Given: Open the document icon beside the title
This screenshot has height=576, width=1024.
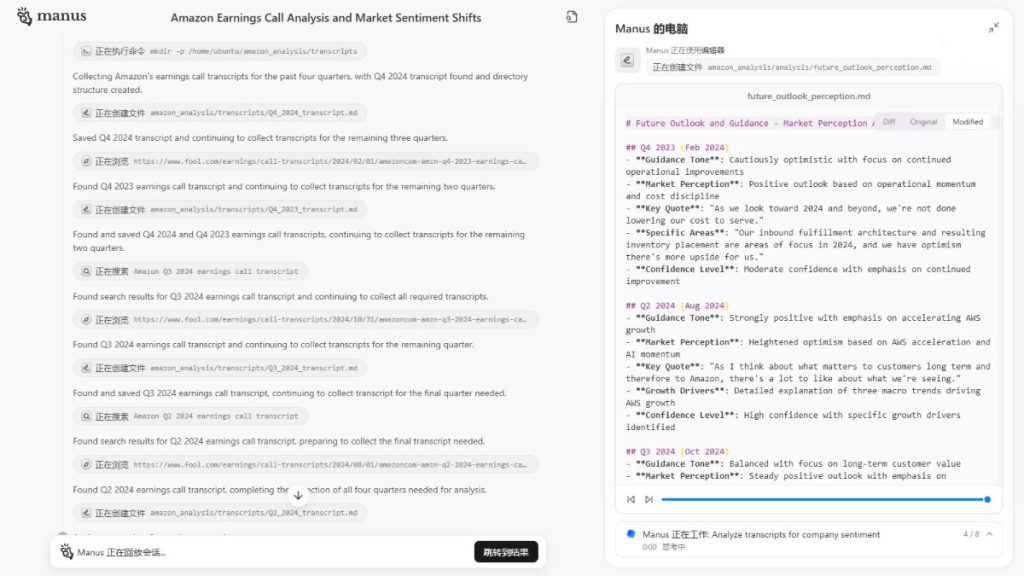Looking at the screenshot, I should pos(571,17).
